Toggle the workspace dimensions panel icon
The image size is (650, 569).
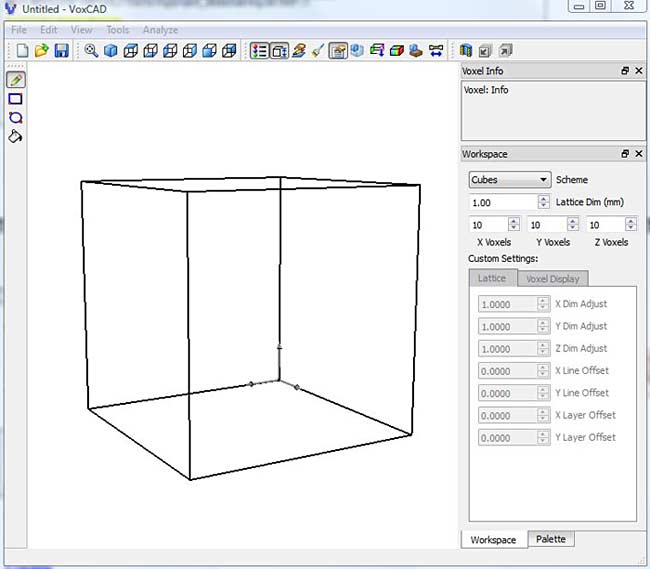[x=279, y=51]
